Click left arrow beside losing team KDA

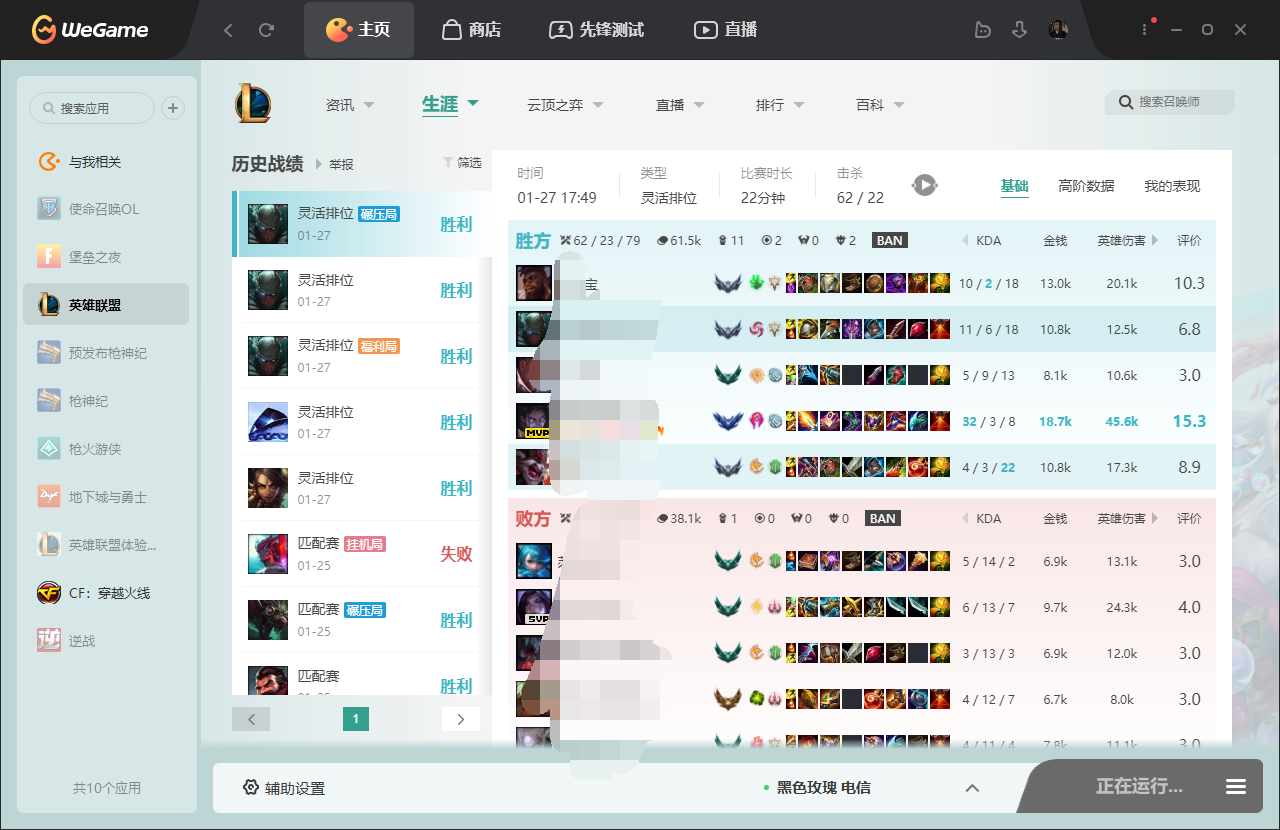click(x=965, y=518)
